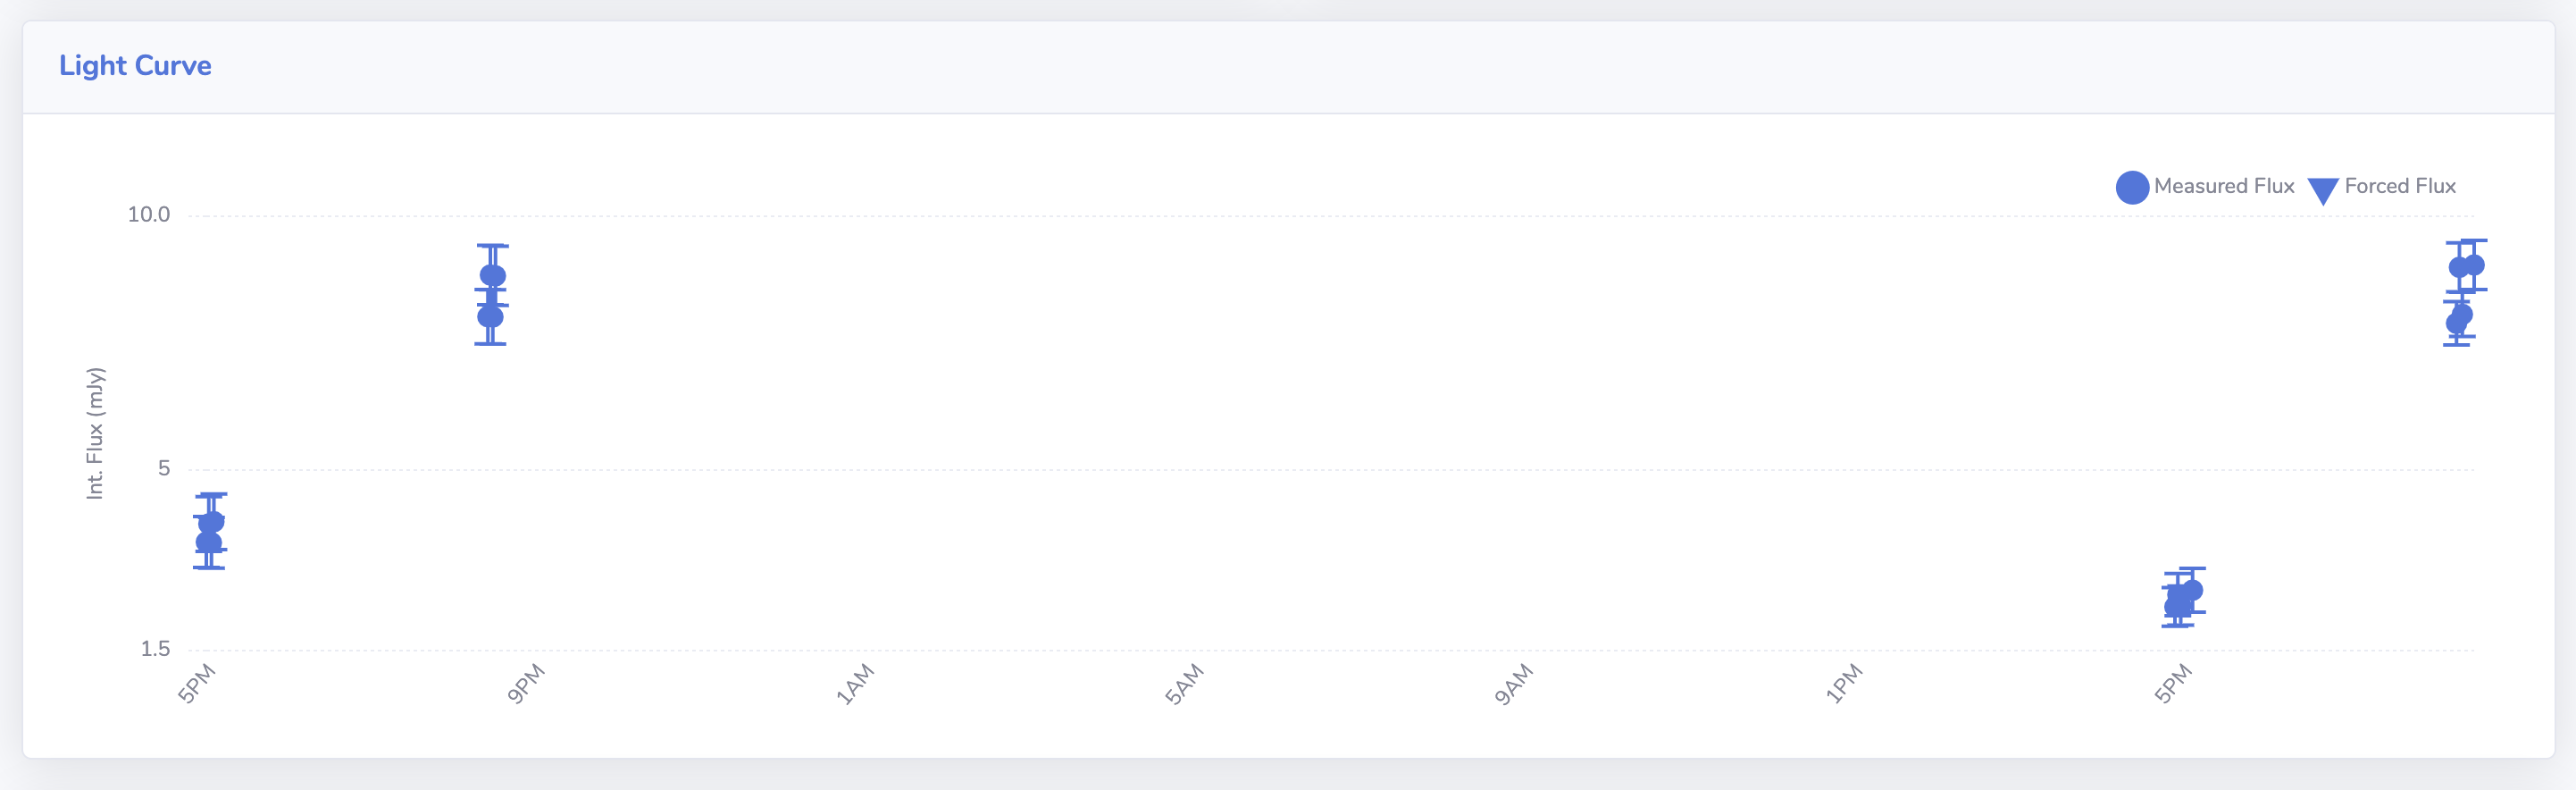This screenshot has width=2576, height=790.
Task: Toggle the Forced Flux triangle legend icon
Action: pos(2322,190)
